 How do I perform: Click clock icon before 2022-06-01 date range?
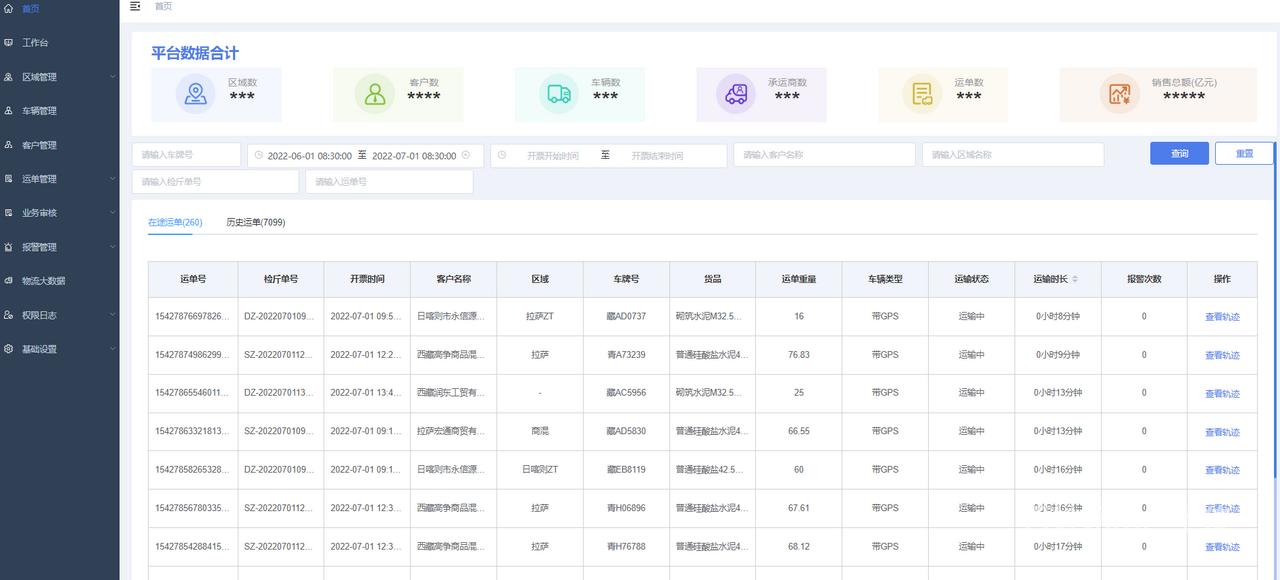(259, 155)
